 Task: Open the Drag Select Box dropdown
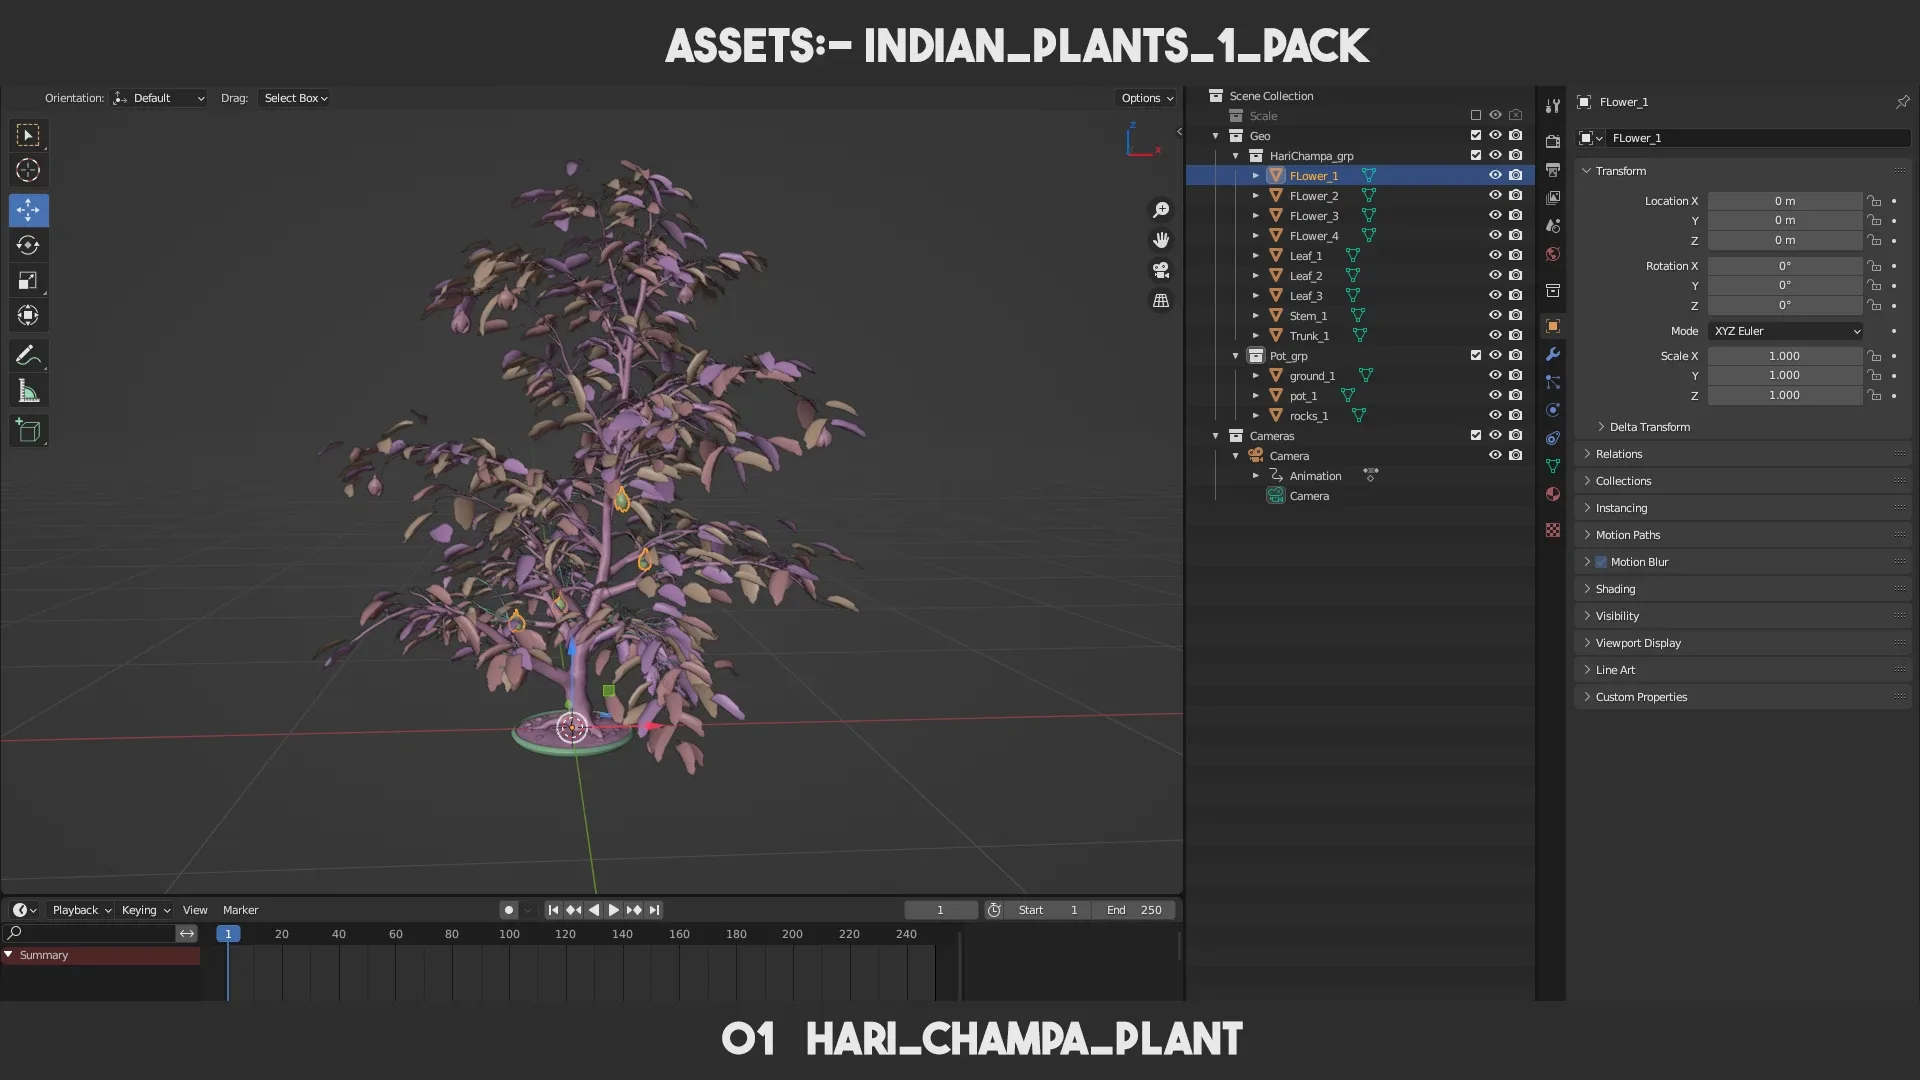point(295,98)
